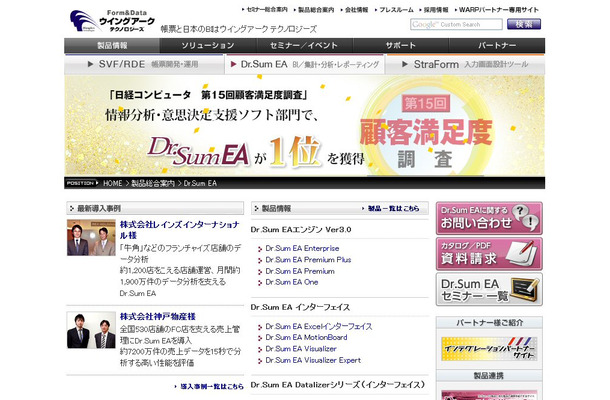Click the Dr.Sum EA インターフェイス heading
The image size is (610, 400).
(300, 307)
